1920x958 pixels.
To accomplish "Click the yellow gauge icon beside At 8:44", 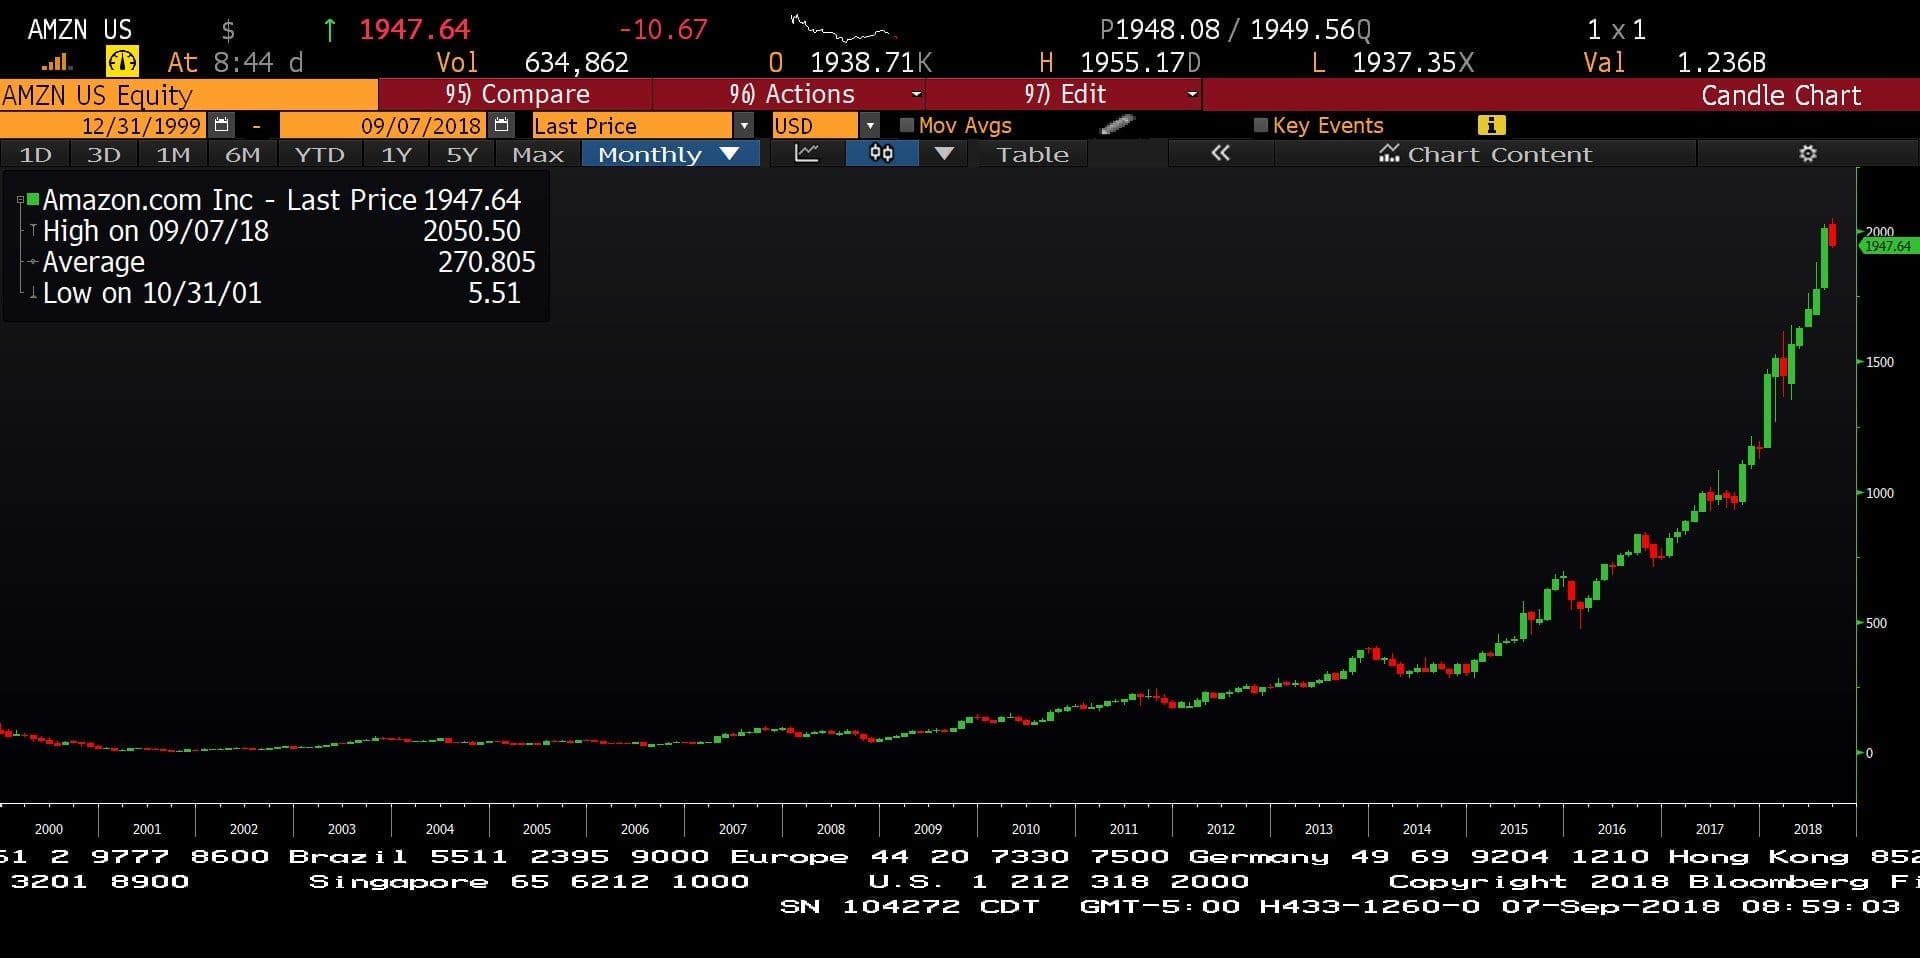I will 122,62.
